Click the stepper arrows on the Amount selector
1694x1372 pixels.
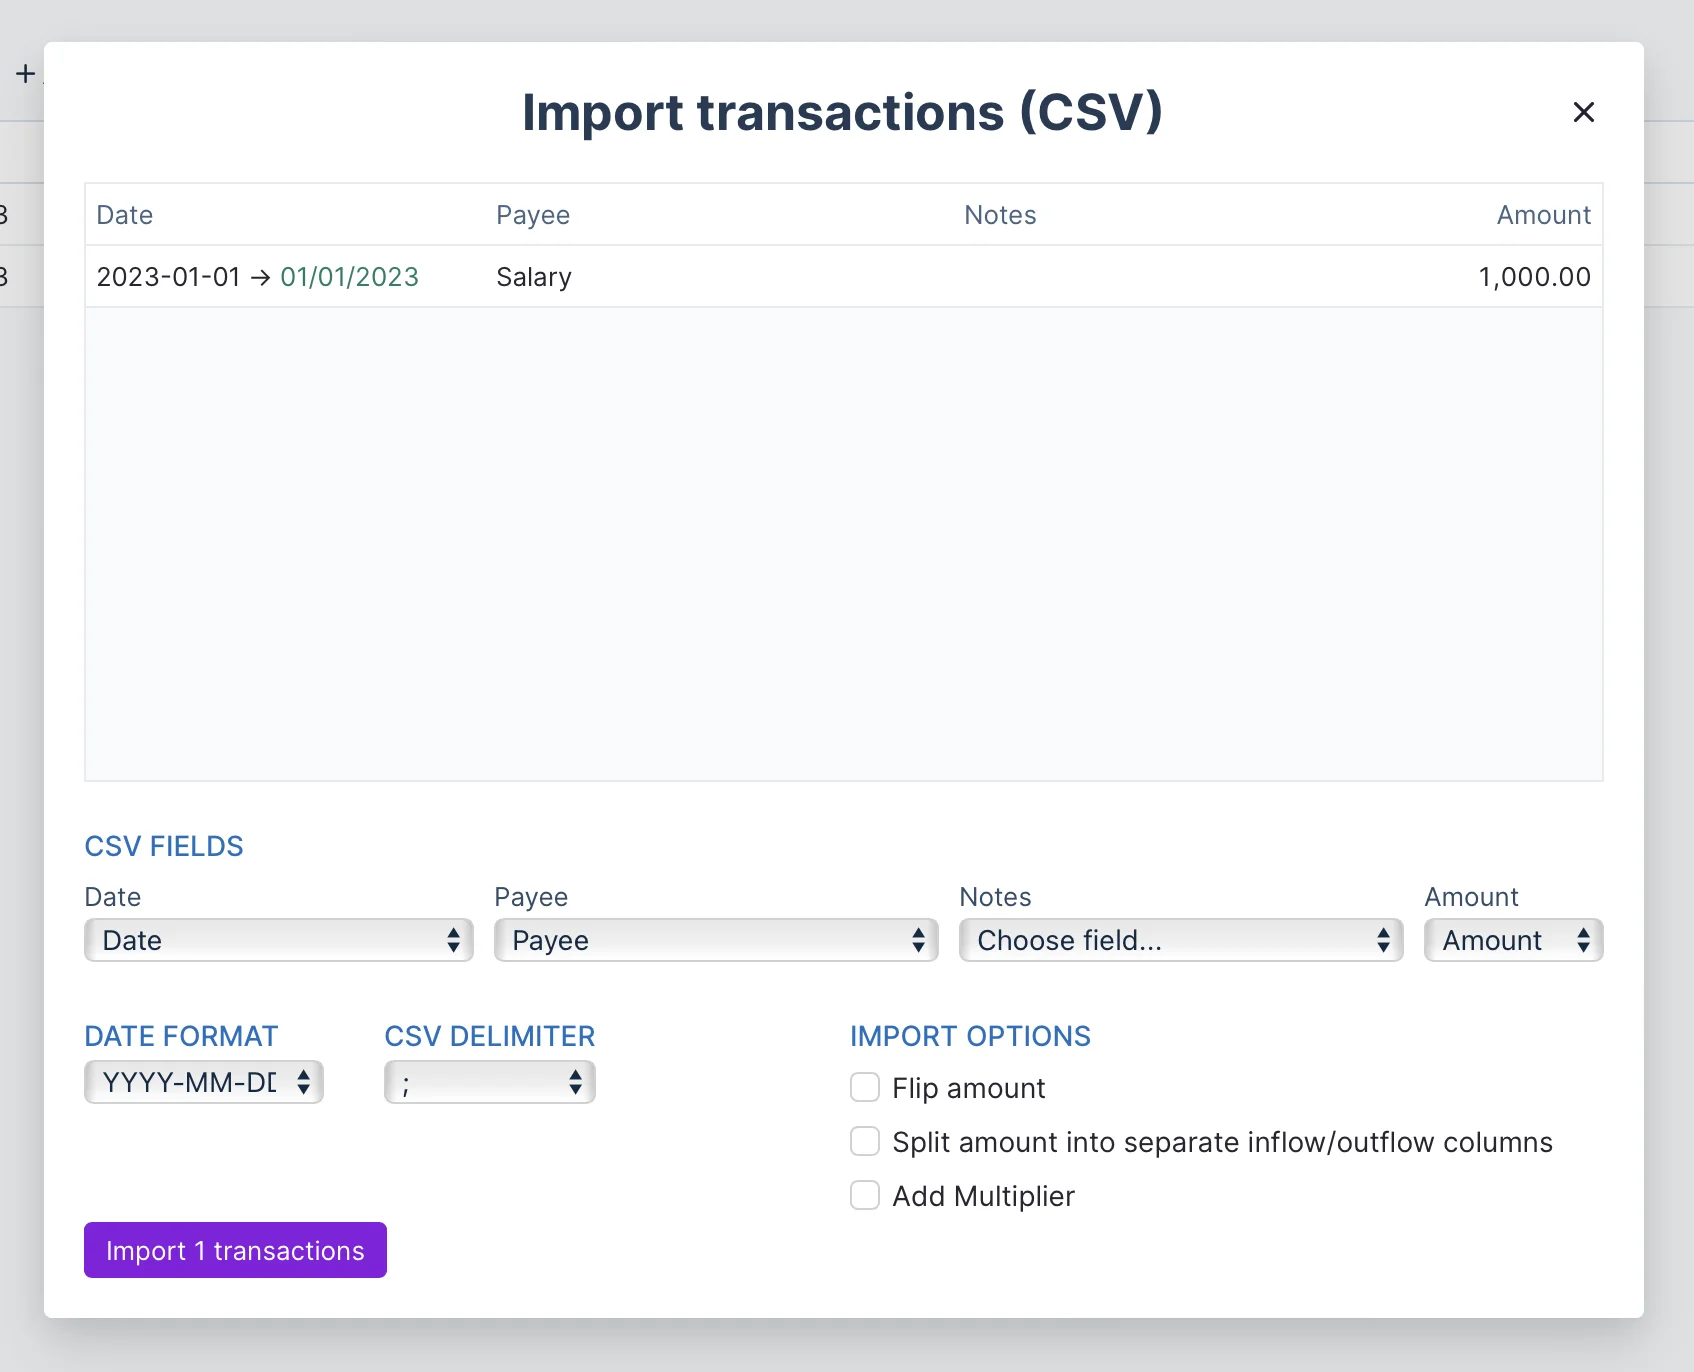[1582, 940]
